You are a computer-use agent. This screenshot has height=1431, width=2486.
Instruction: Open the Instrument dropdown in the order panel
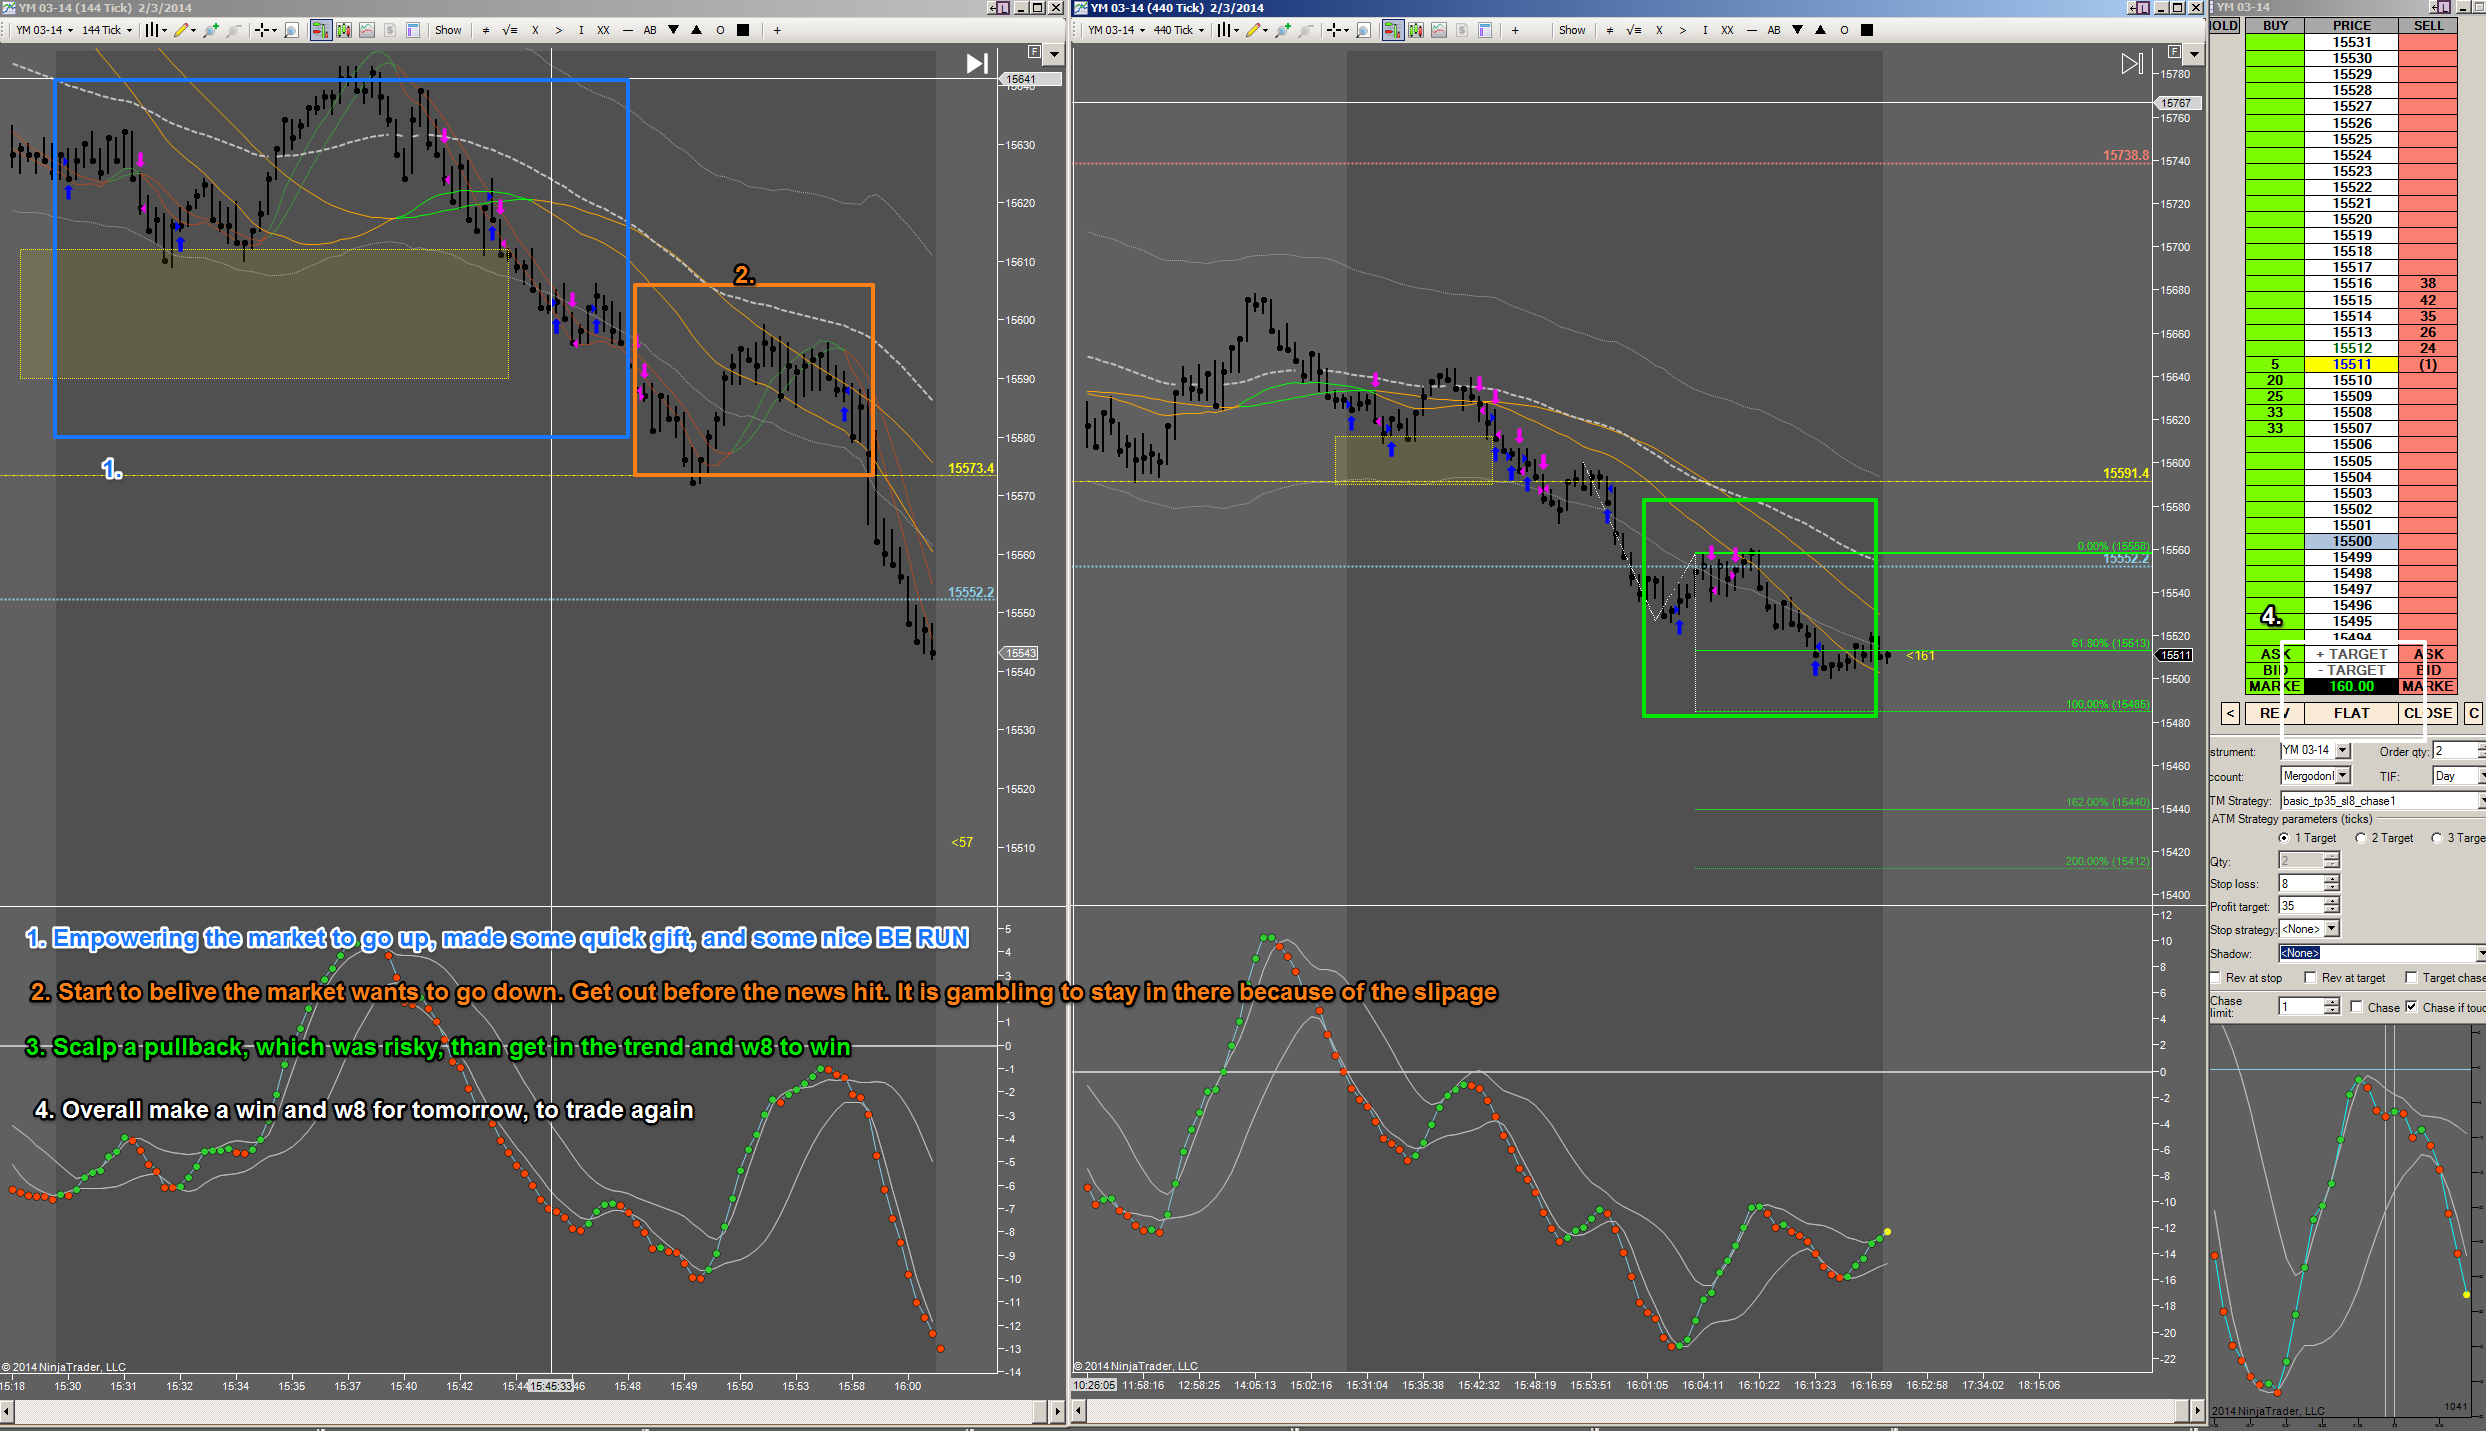point(2343,750)
